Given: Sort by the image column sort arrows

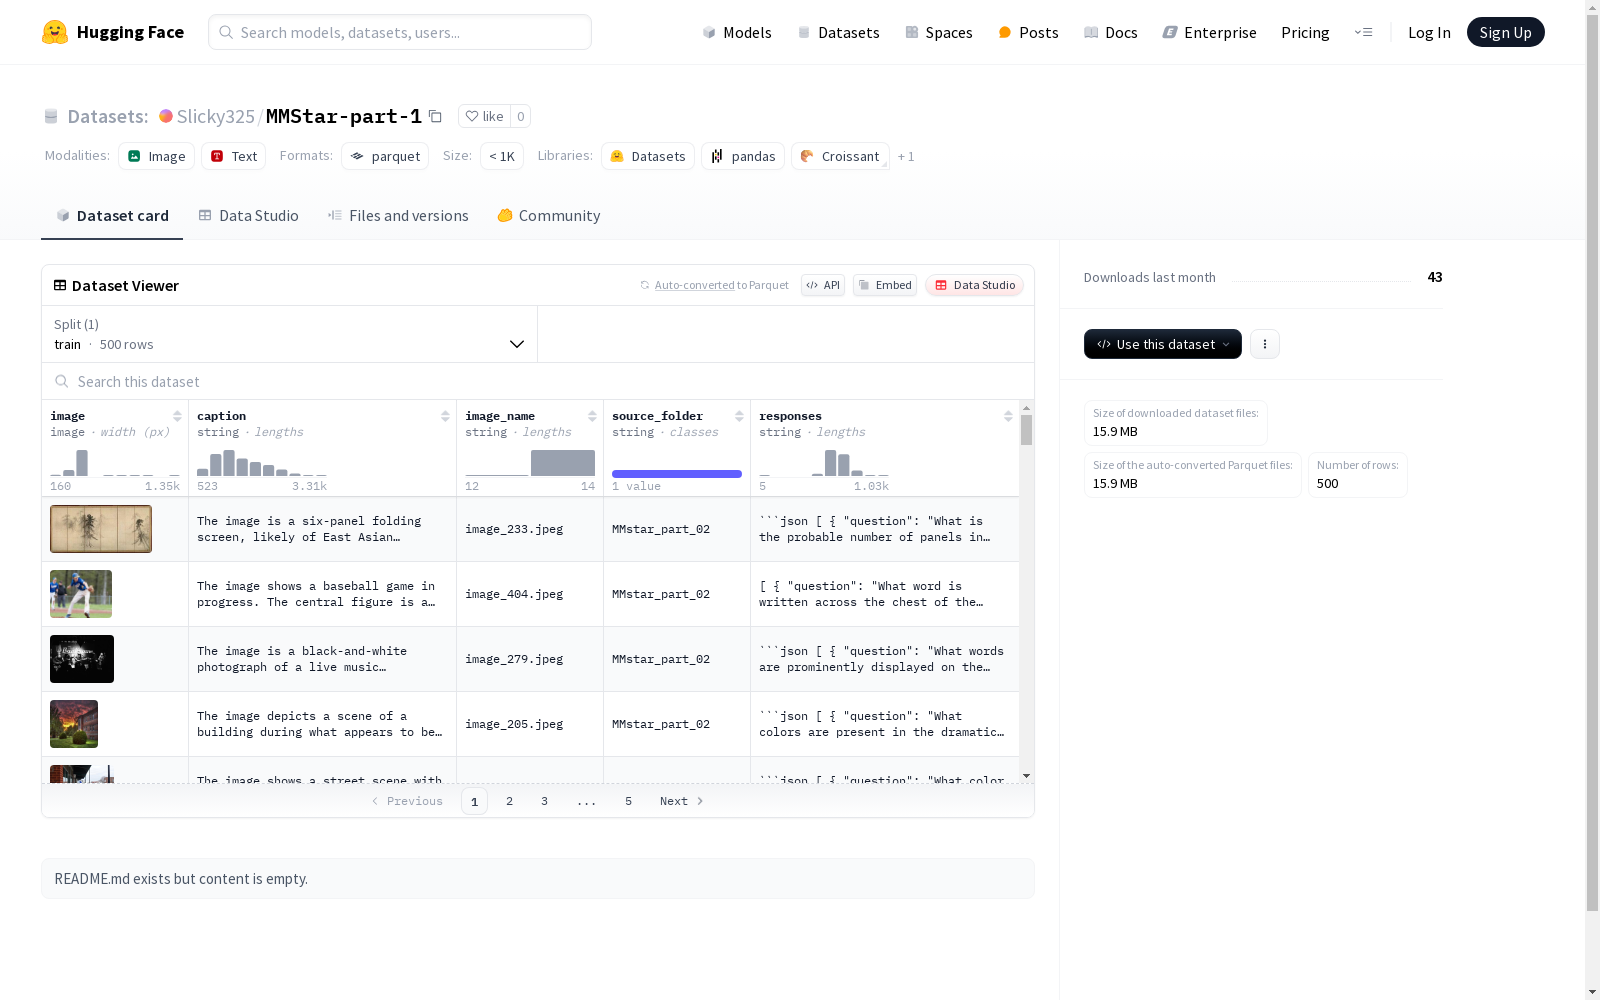Looking at the screenshot, I should (177, 416).
